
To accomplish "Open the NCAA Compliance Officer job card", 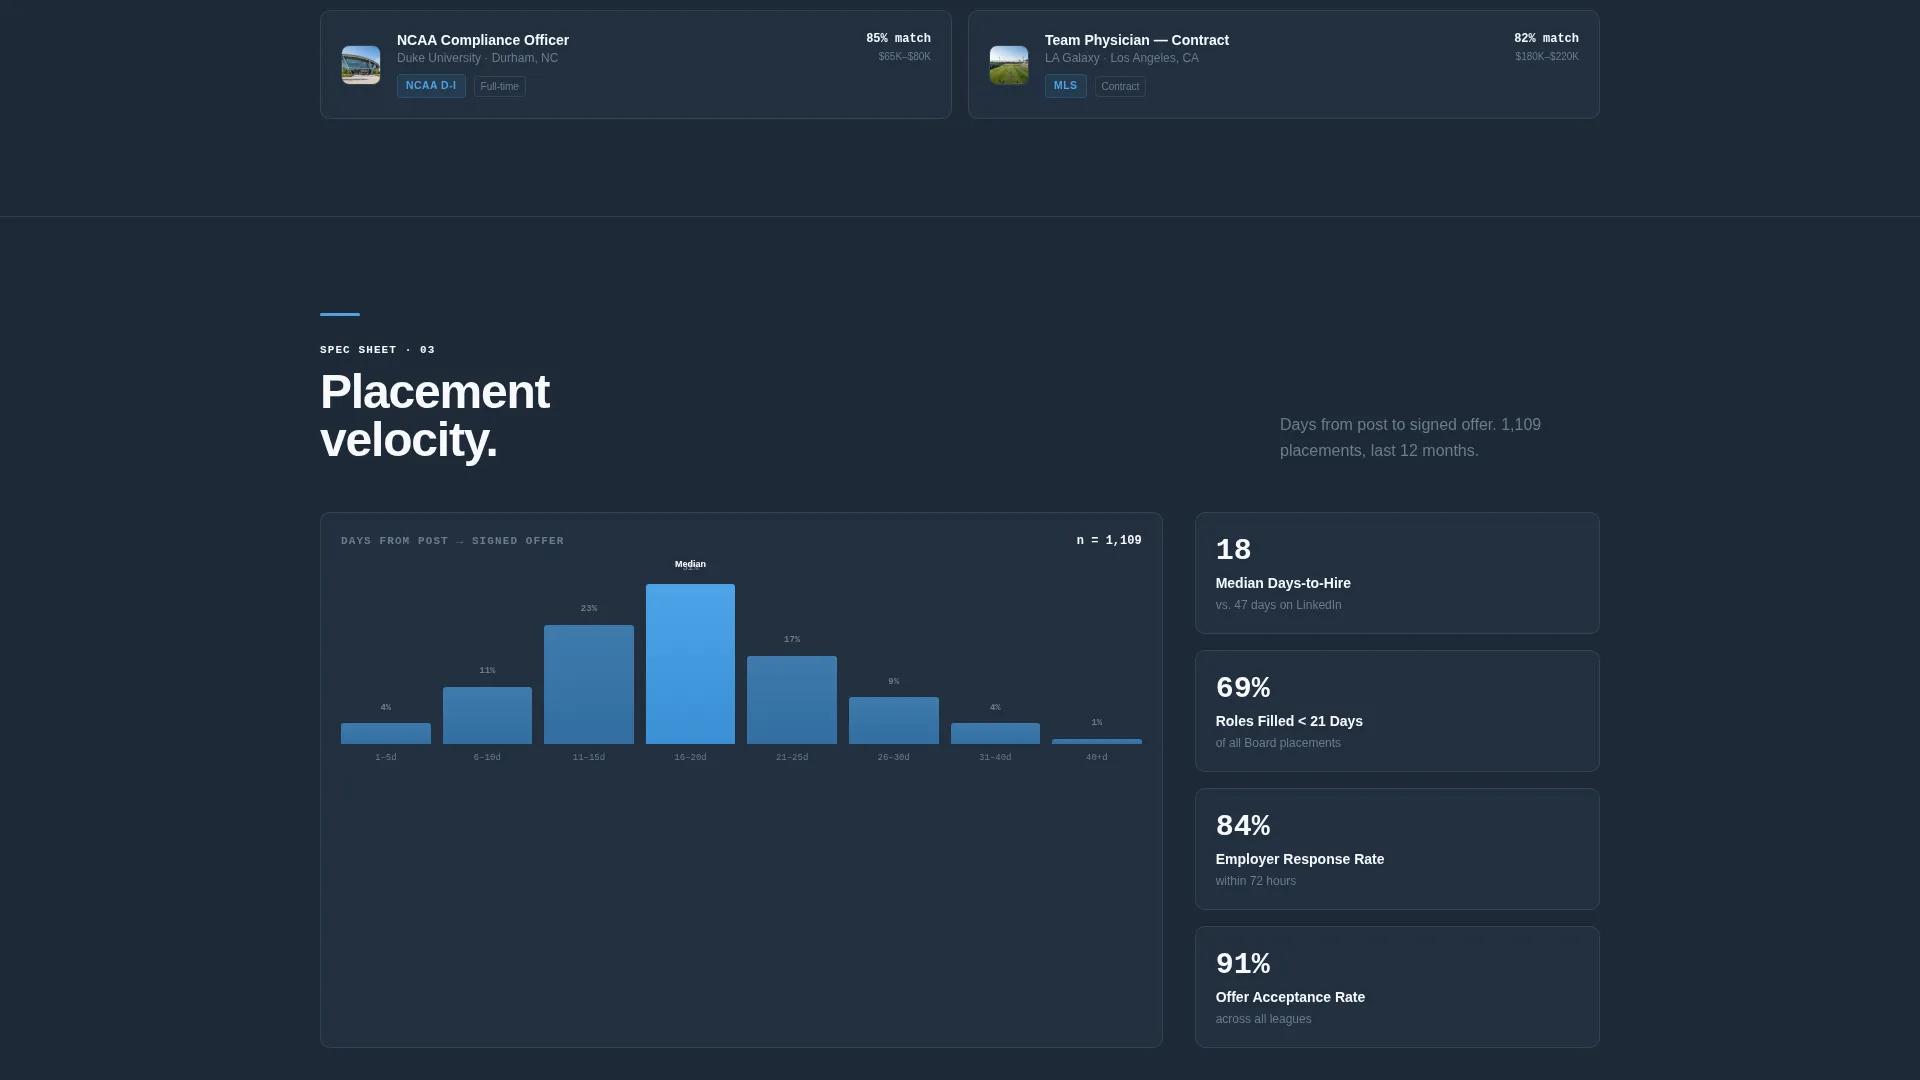I will (635, 65).
